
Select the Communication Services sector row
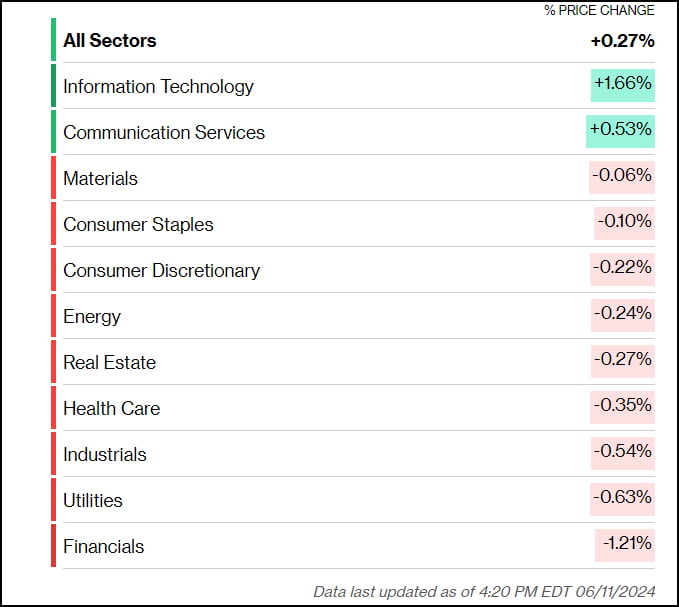pos(164,133)
